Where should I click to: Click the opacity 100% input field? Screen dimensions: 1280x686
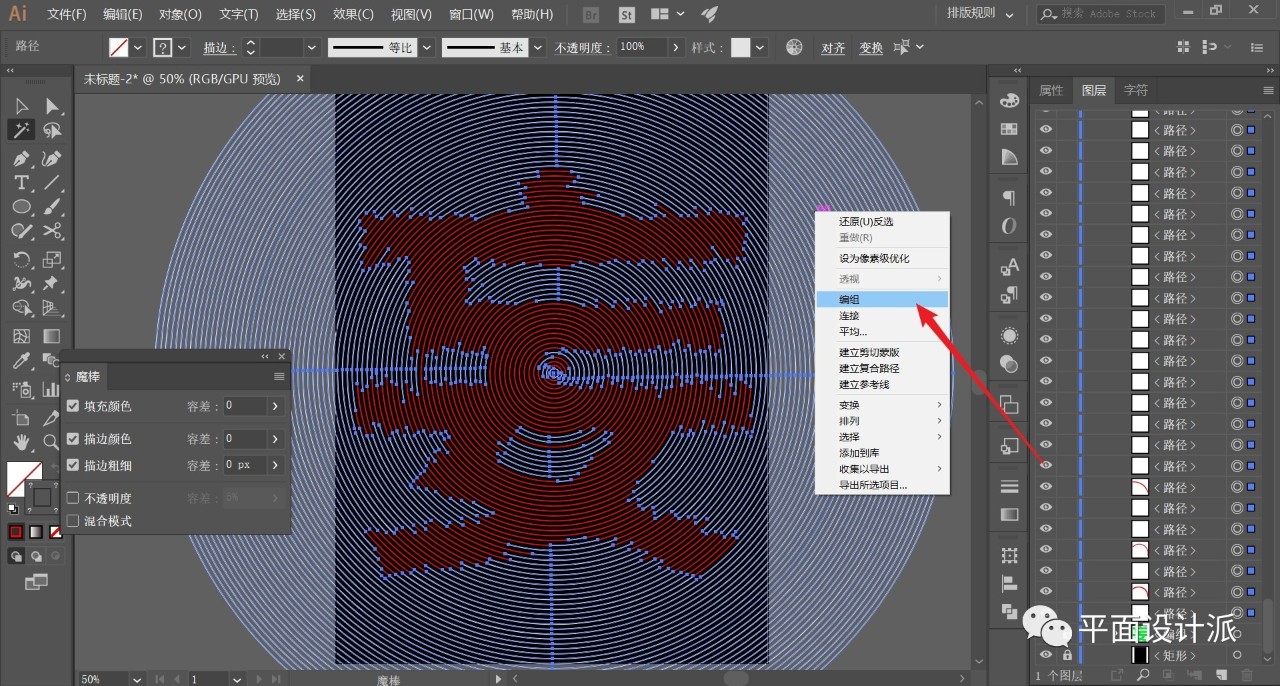tap(641, 47)
